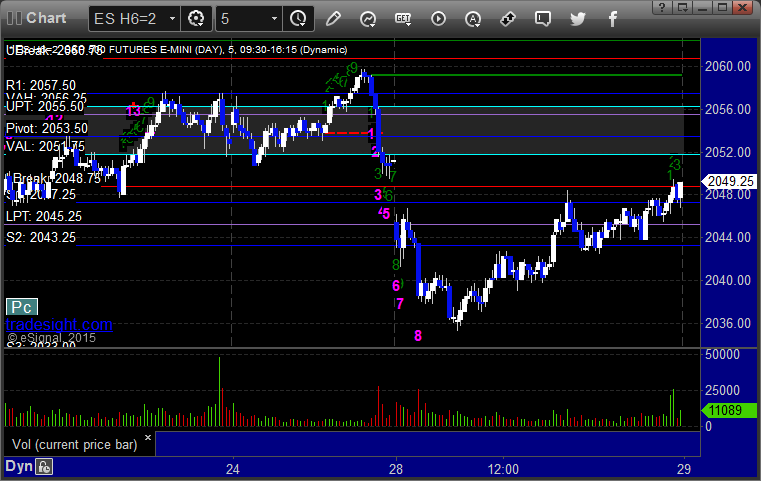Click the S2: 2043.25 label

point(41,237)
